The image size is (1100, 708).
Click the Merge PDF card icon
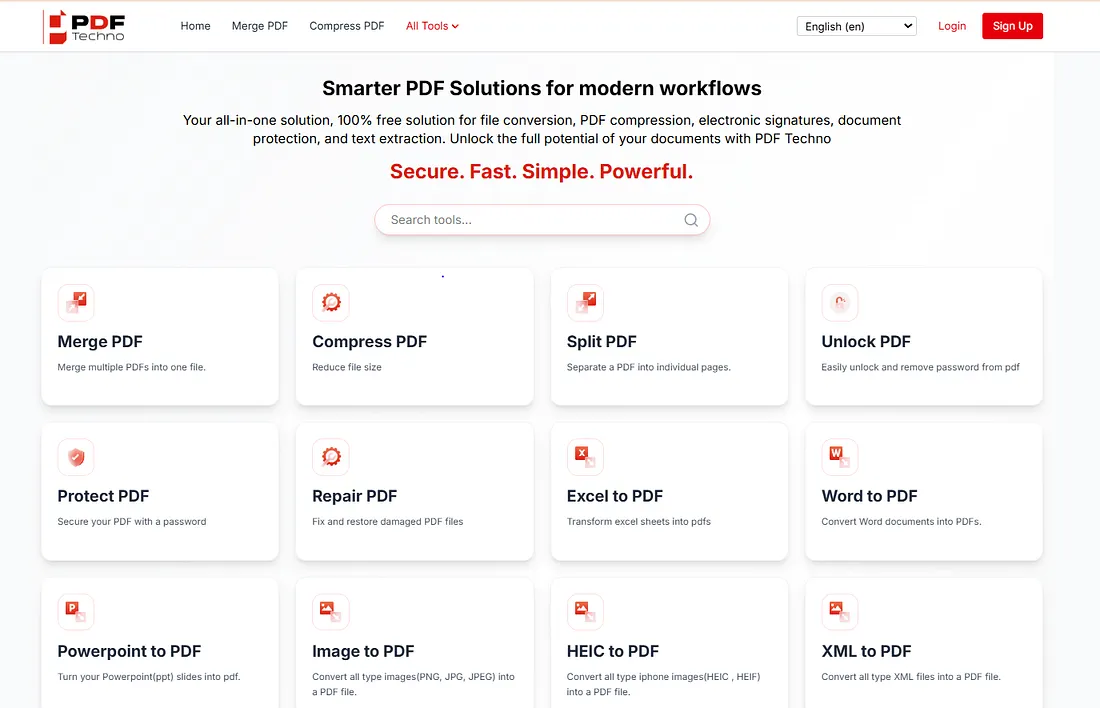[x=76, y=303]
